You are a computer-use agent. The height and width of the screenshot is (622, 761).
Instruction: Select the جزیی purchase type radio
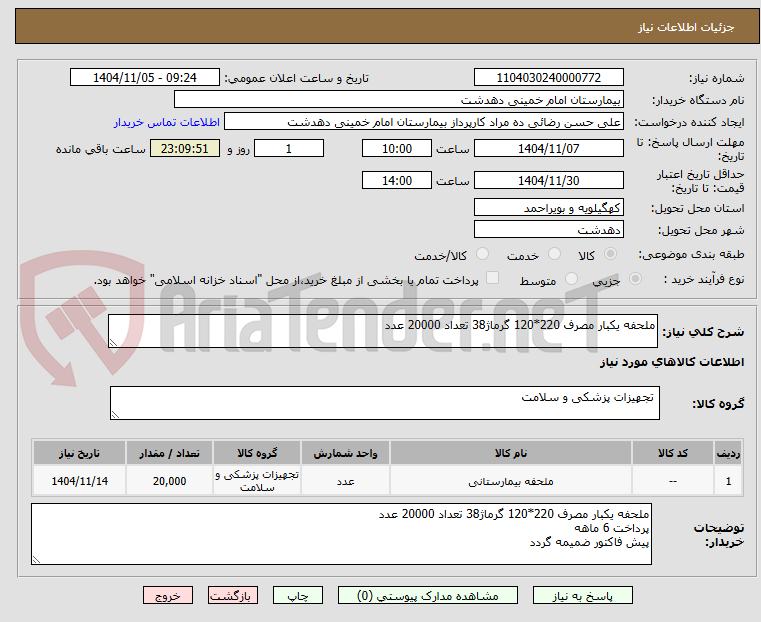pos(635,279)
